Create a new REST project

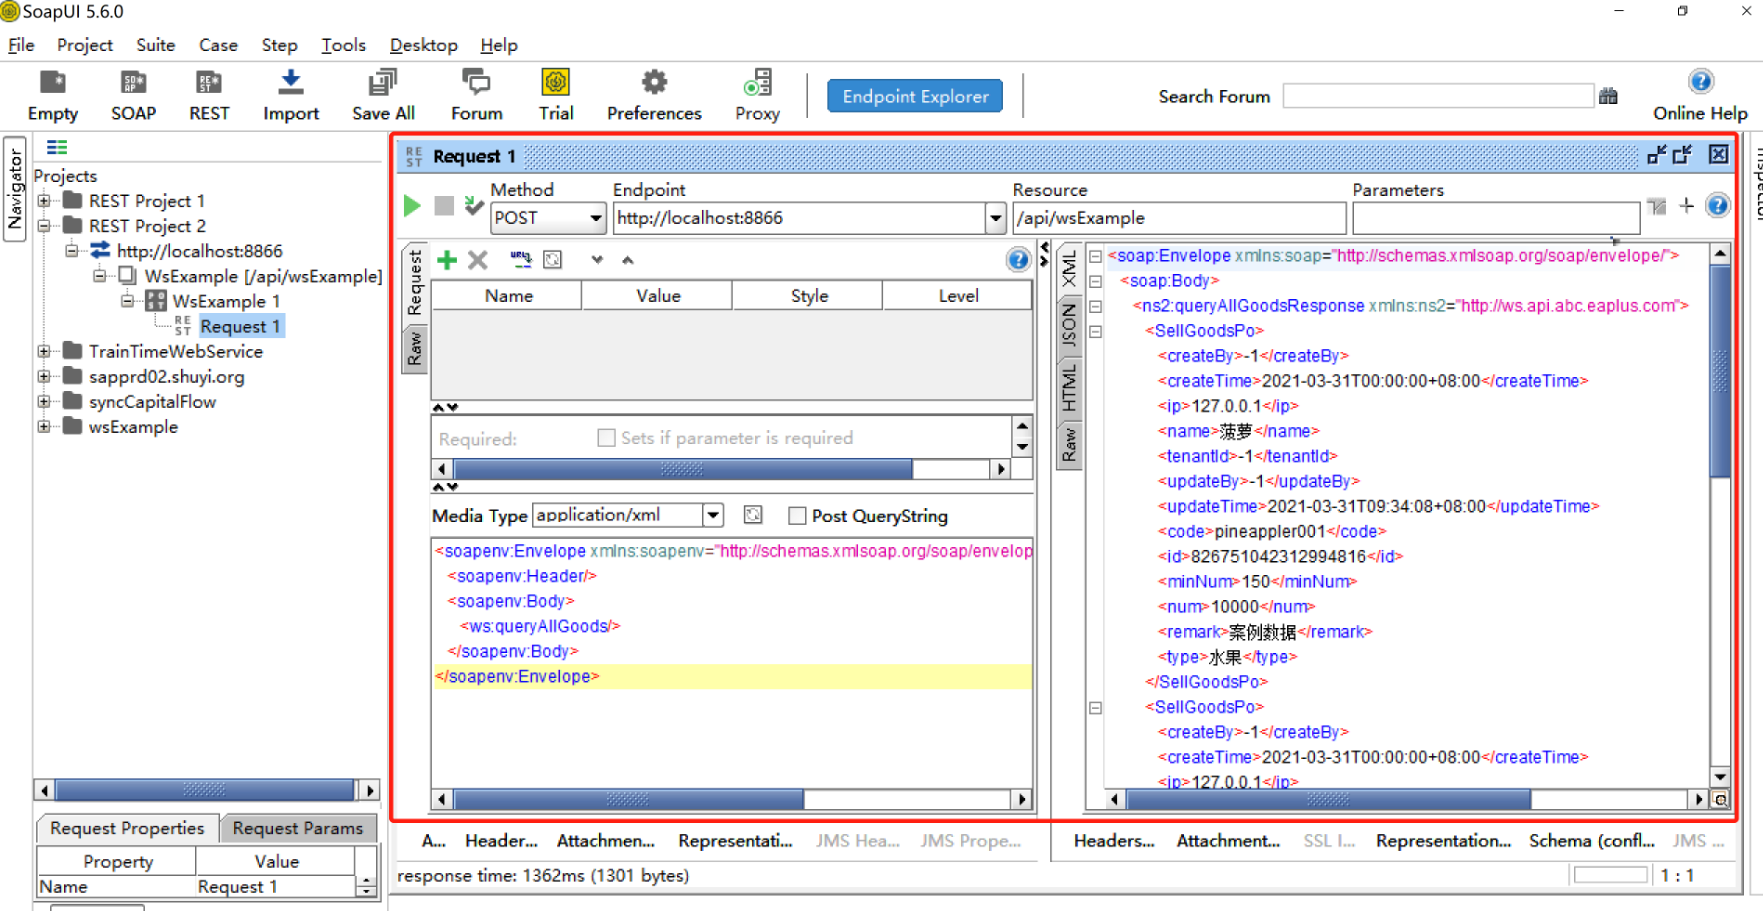click(209, 96)
